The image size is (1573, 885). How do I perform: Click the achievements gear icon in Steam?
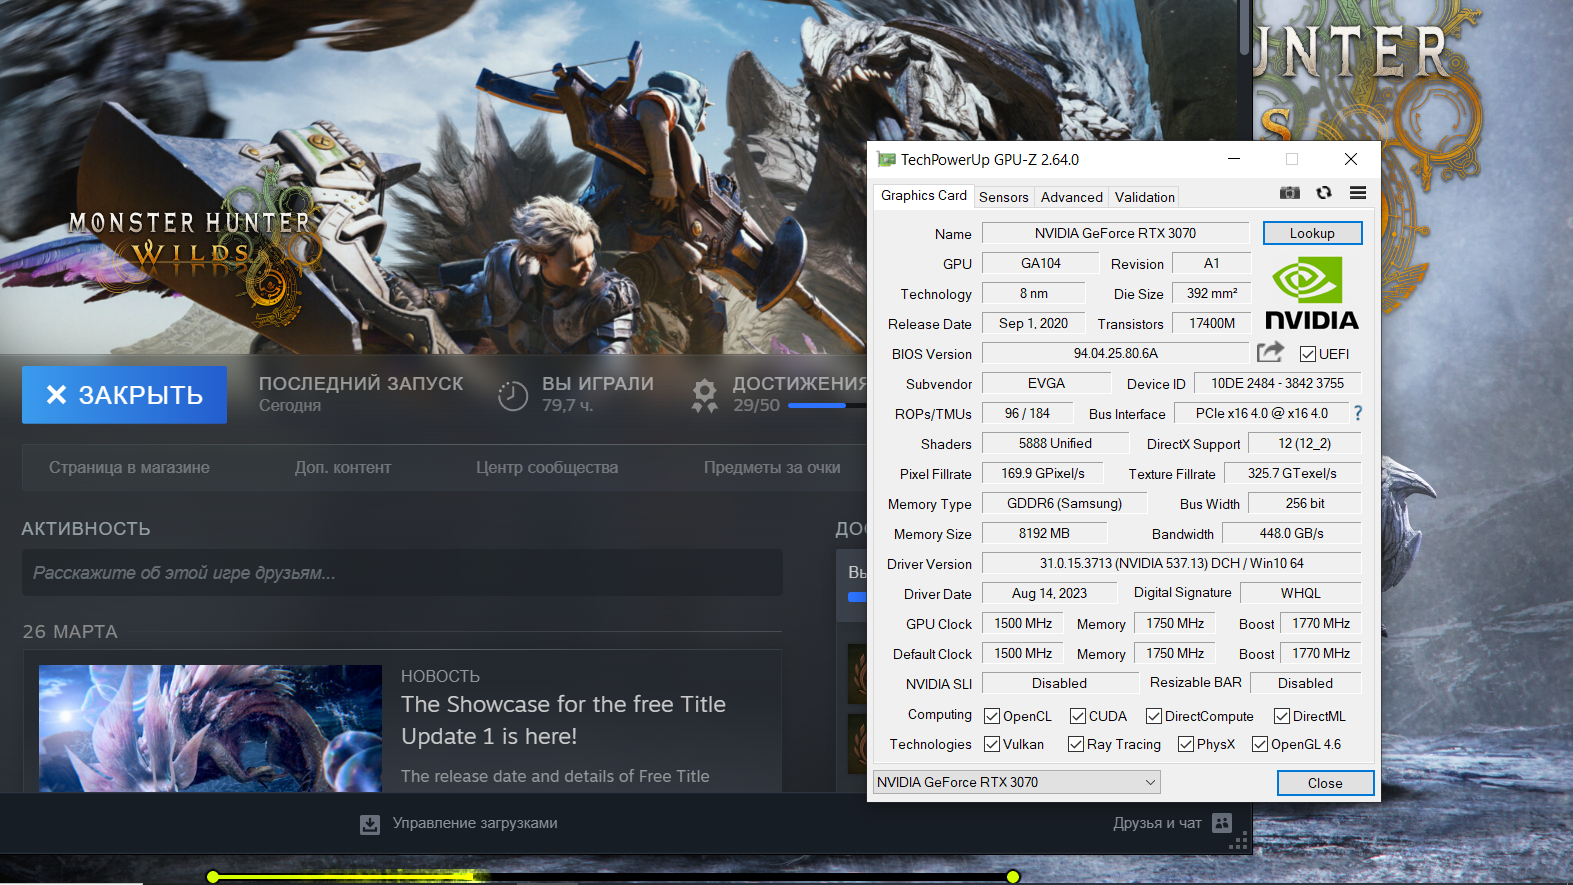pos(705,395)
